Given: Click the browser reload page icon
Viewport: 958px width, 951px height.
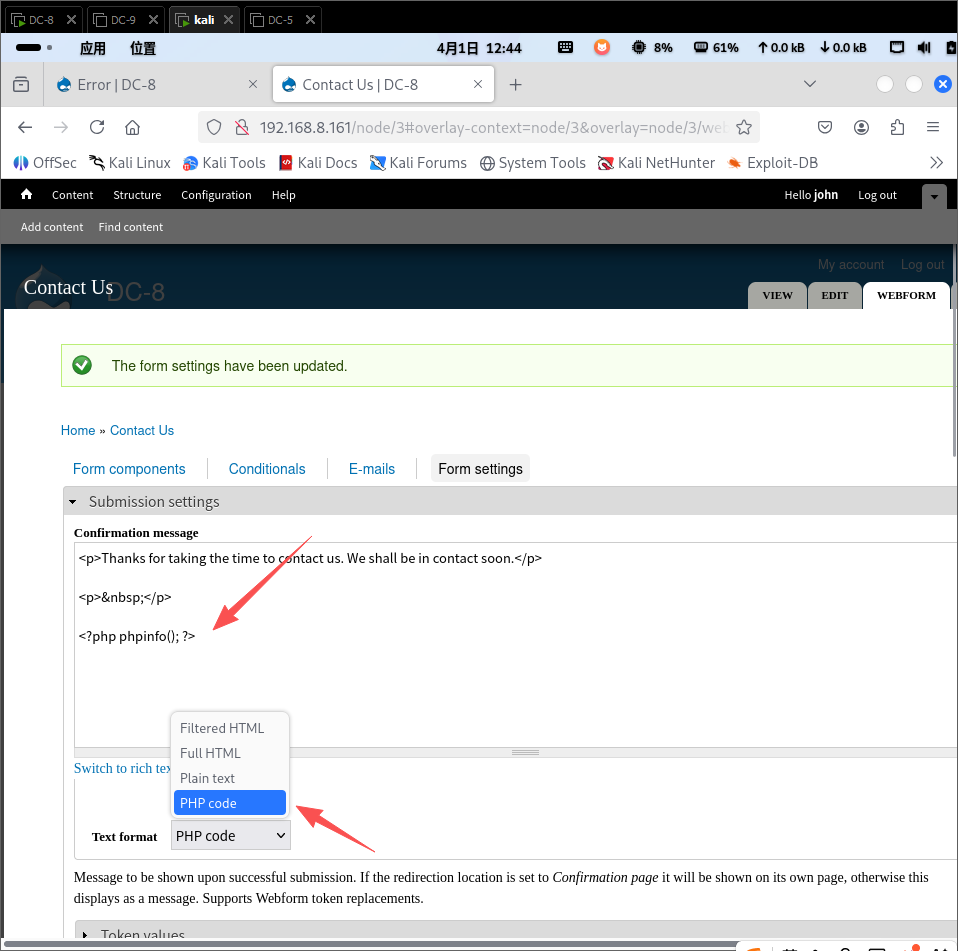Looking at the screenshot, I should 97,127.
